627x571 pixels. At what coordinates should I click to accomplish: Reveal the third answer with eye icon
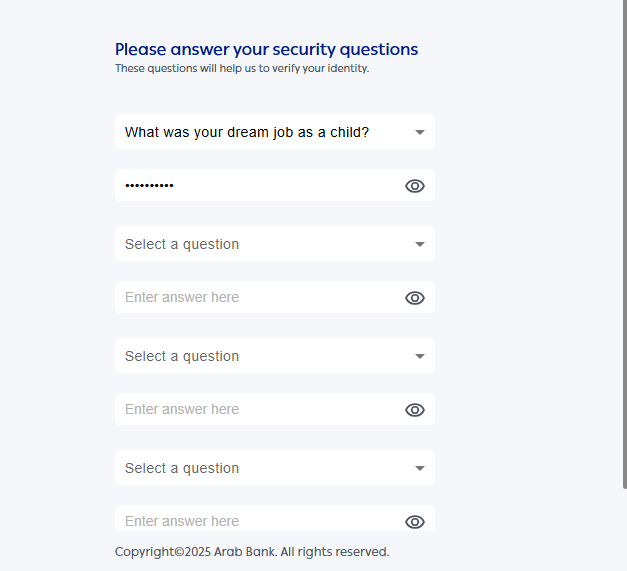click(415, 410)
